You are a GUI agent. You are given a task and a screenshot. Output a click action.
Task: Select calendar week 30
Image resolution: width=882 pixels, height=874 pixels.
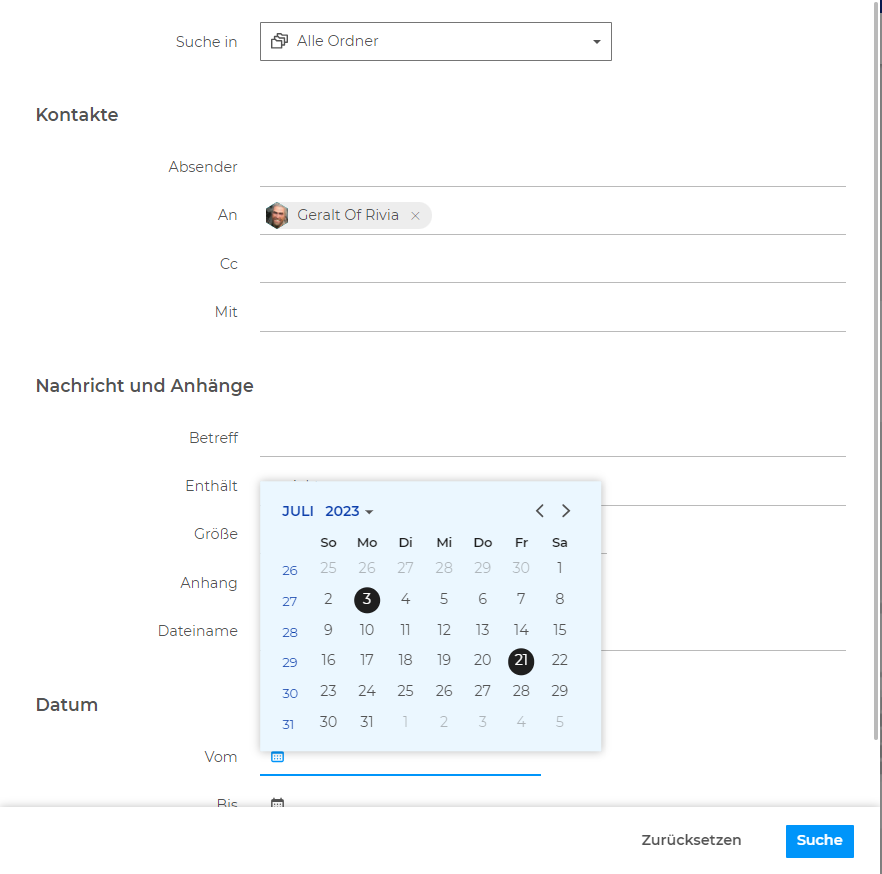(x=290, y=693)
